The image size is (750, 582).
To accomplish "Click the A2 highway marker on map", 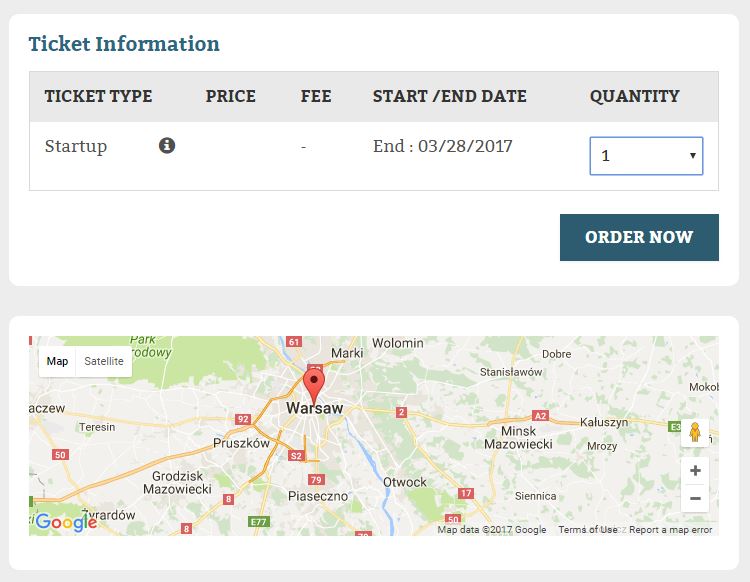I will (x=540, y=416).
